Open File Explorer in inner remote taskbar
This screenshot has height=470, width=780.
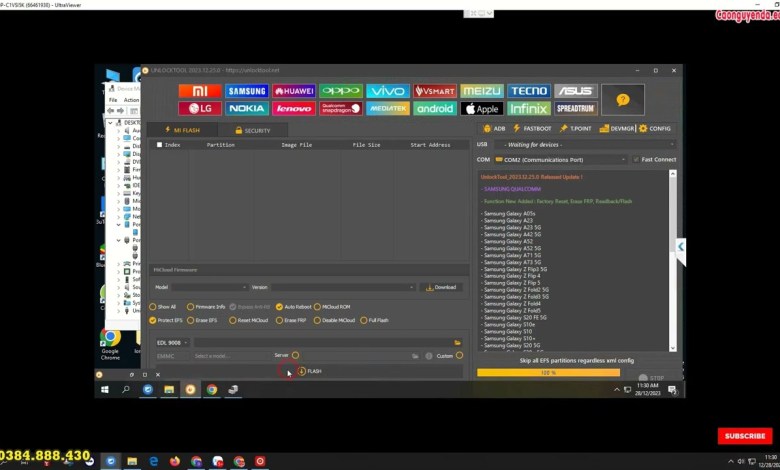pyautogui.click(x=169, y=389)
